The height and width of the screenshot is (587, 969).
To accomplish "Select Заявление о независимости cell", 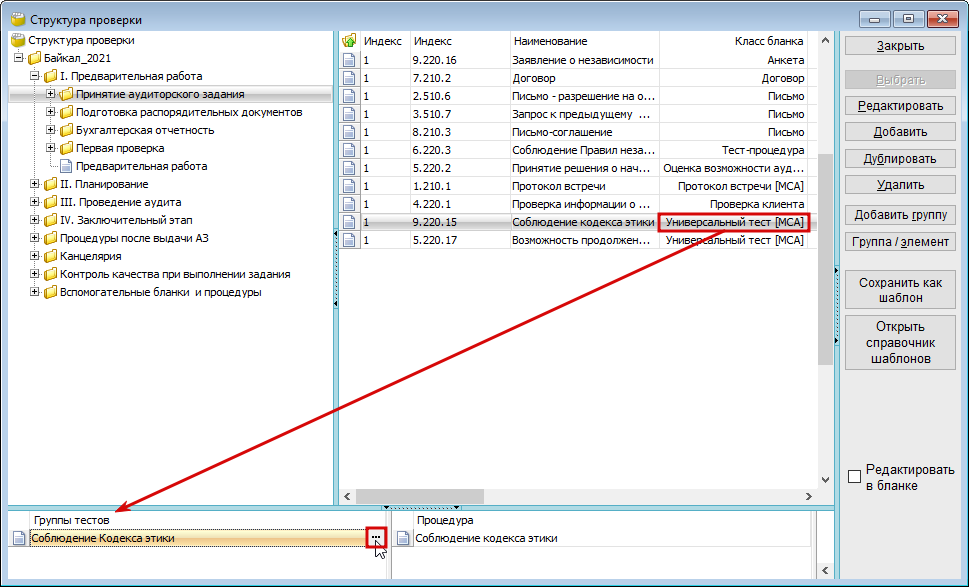I will (583, 60).
